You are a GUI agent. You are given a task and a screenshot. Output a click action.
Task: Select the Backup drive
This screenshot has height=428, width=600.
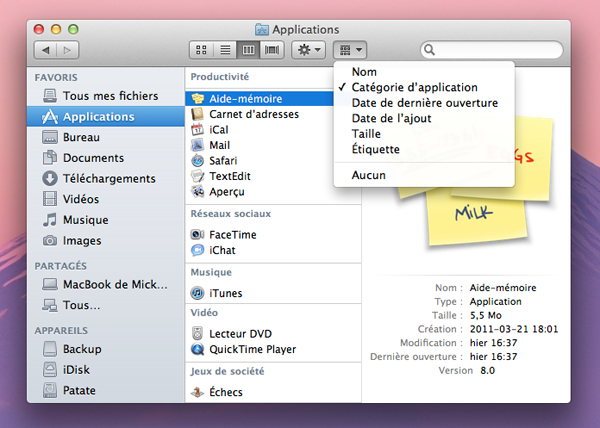pos(106,349)
